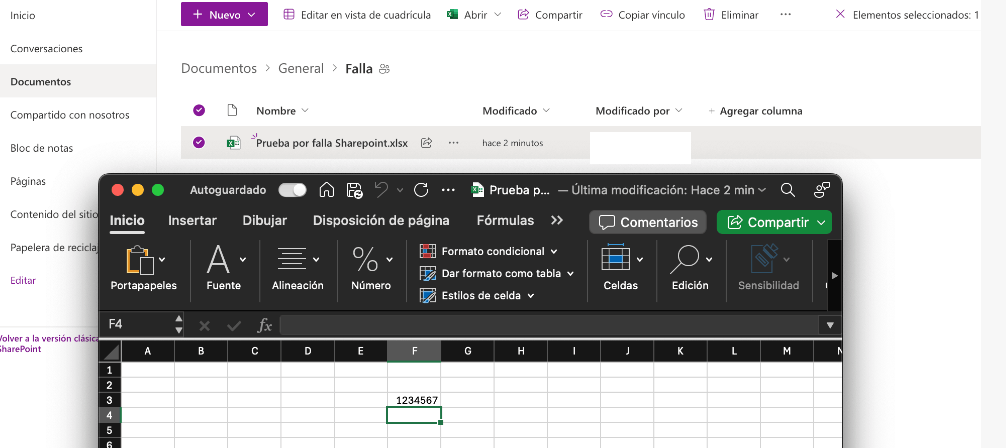Open Bloc de notas in the sidebar
Screen dimensions: 1006x448
[x=42, y=148]
